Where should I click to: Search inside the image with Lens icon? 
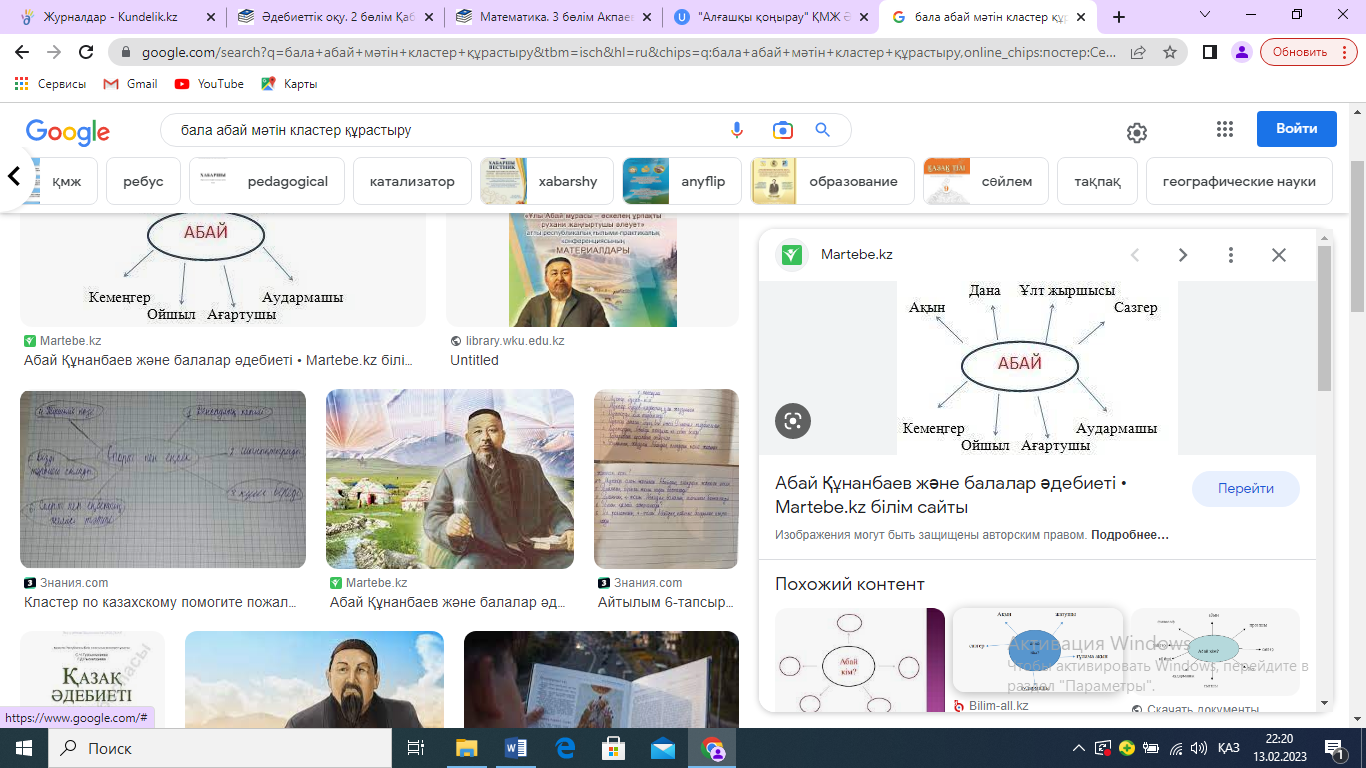coord(793,421)
